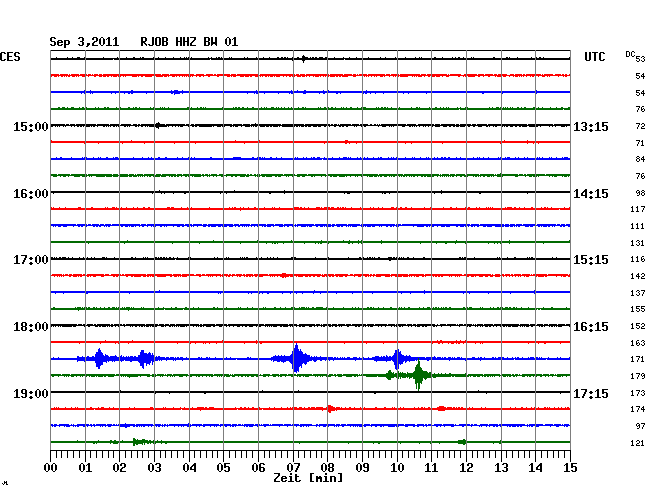Click the DC value 84
Viewport: 650px width, 494px height.
pos(640,159)
